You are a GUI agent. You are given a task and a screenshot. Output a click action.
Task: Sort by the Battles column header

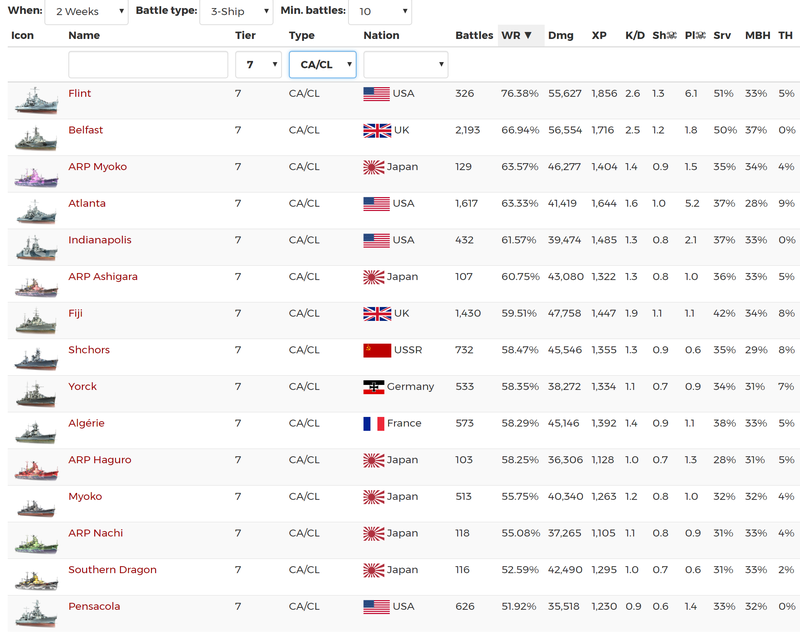pos(474,36)
